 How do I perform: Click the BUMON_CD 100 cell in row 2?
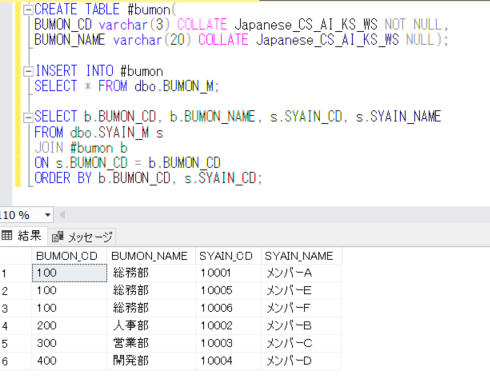click(x=69, y=291)
